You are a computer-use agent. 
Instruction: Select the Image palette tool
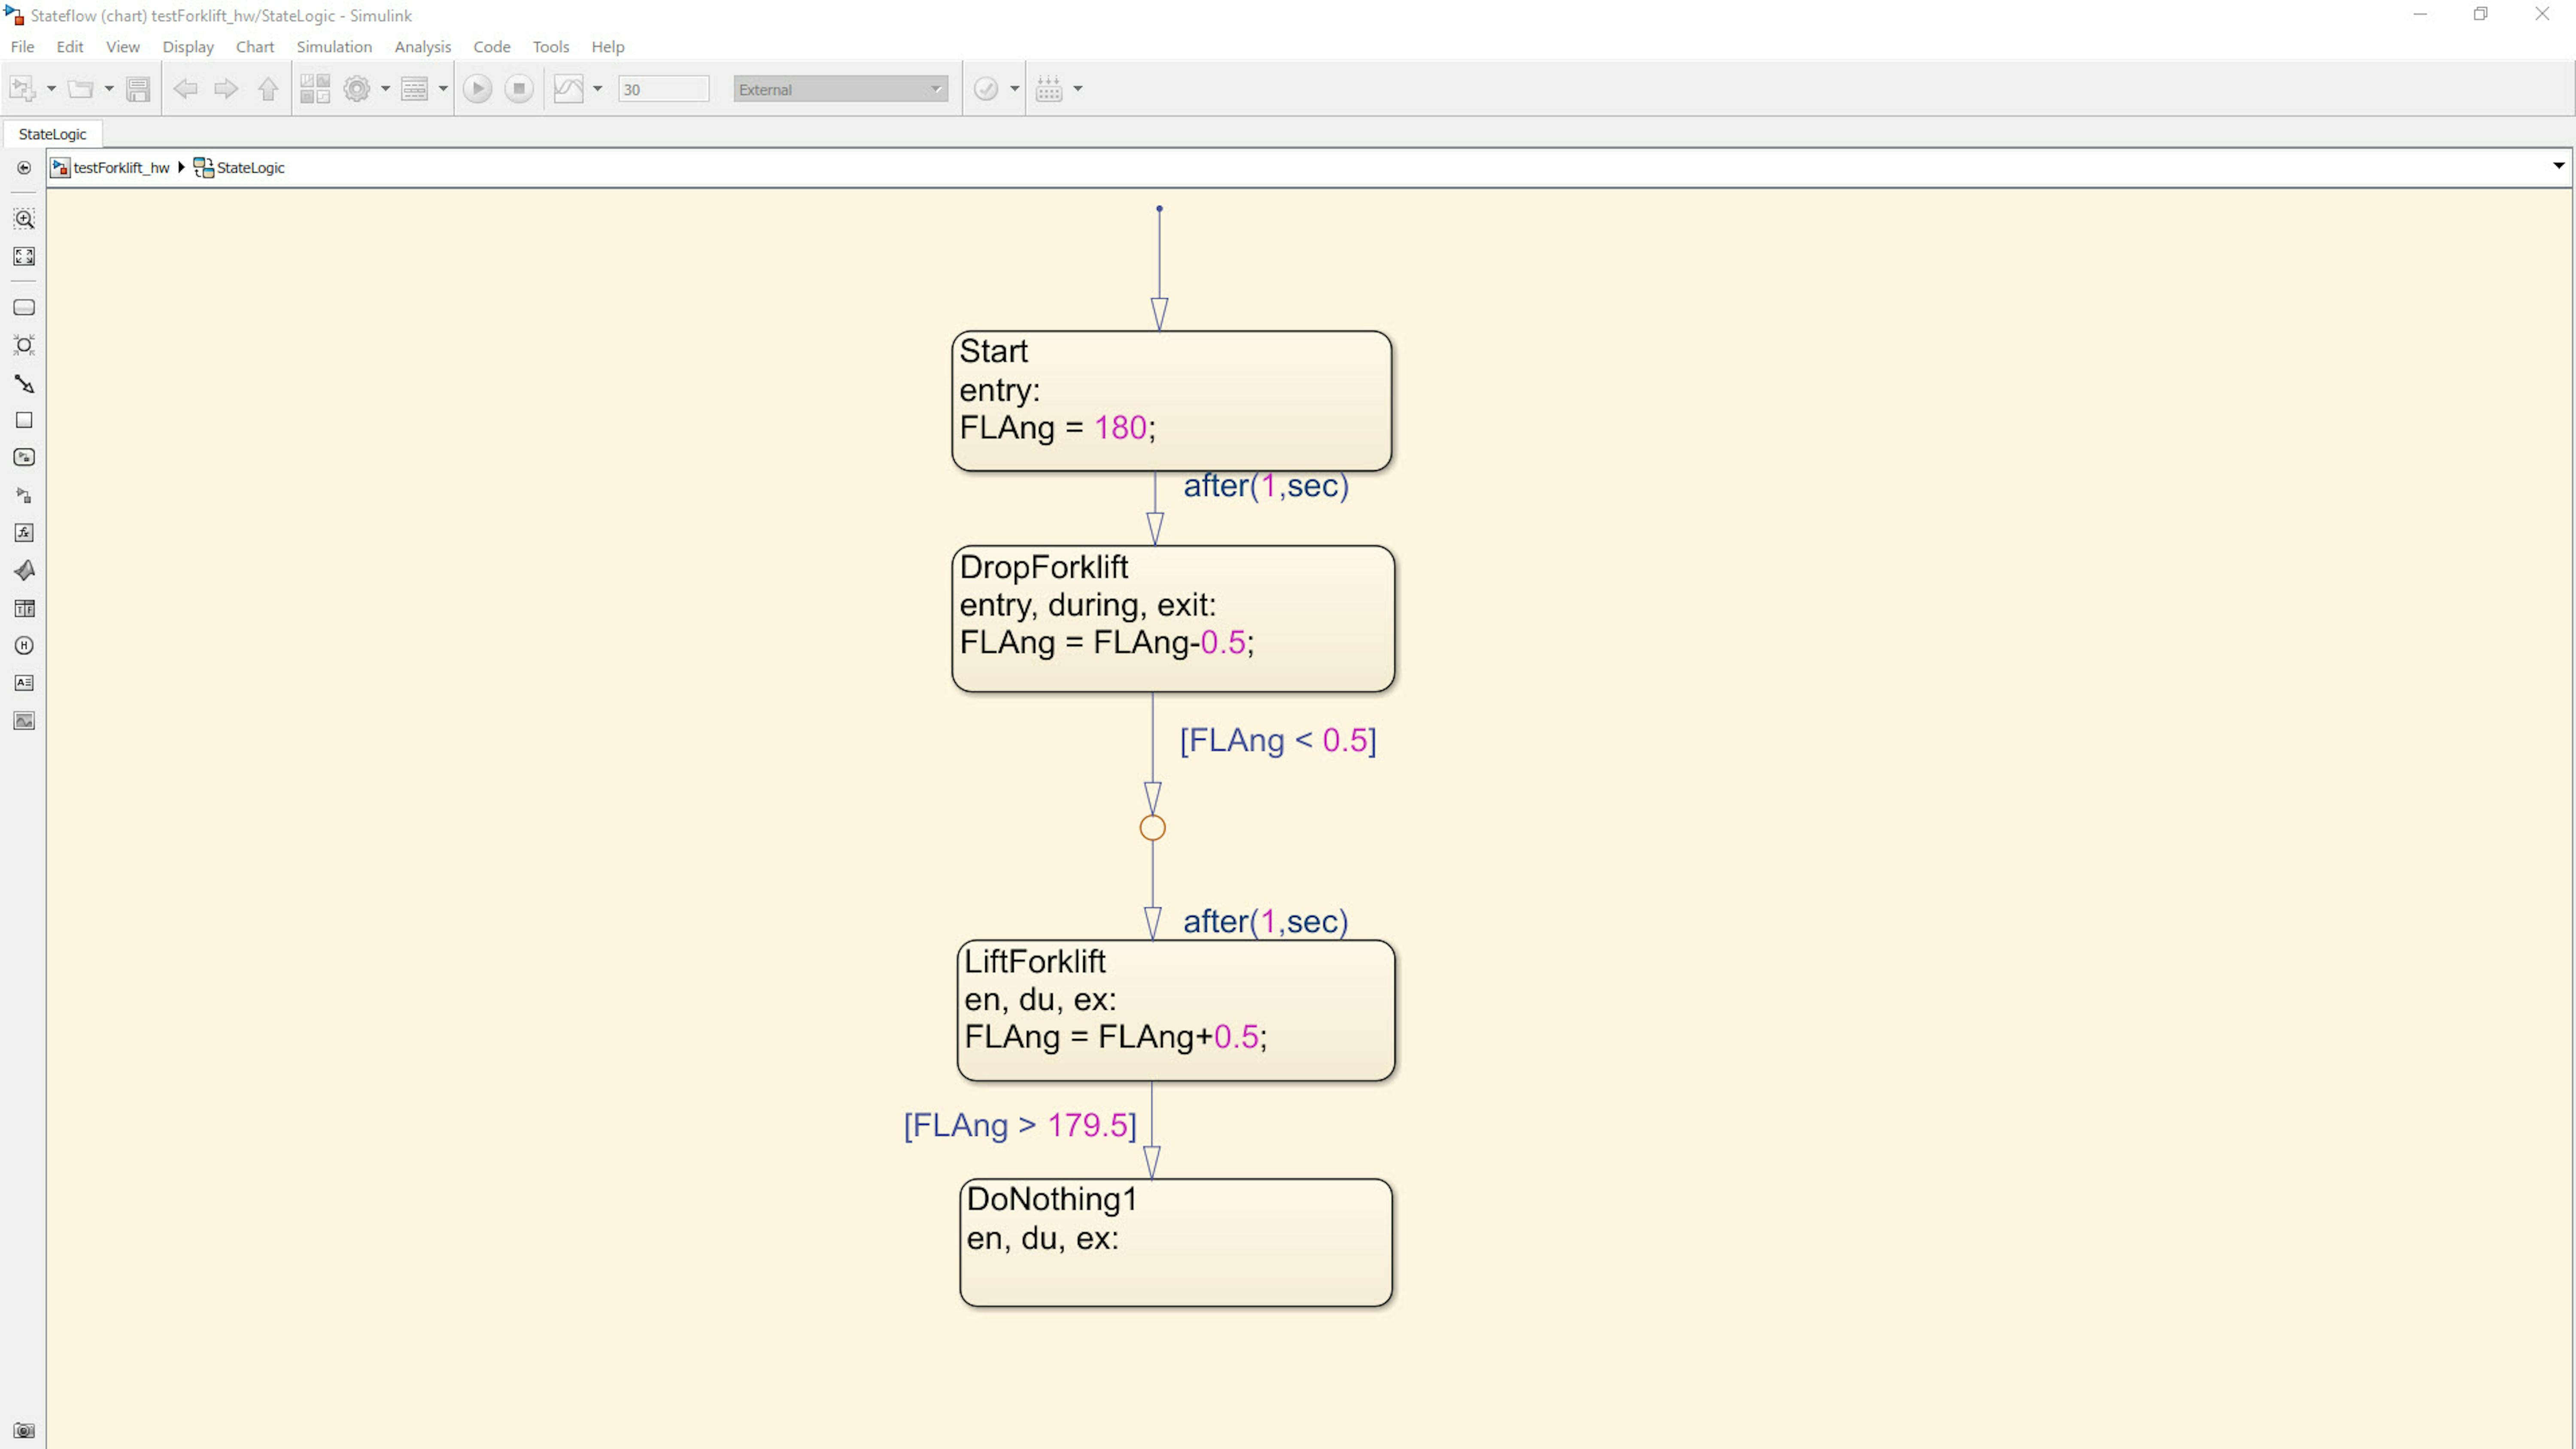click(x=24, y=721)
